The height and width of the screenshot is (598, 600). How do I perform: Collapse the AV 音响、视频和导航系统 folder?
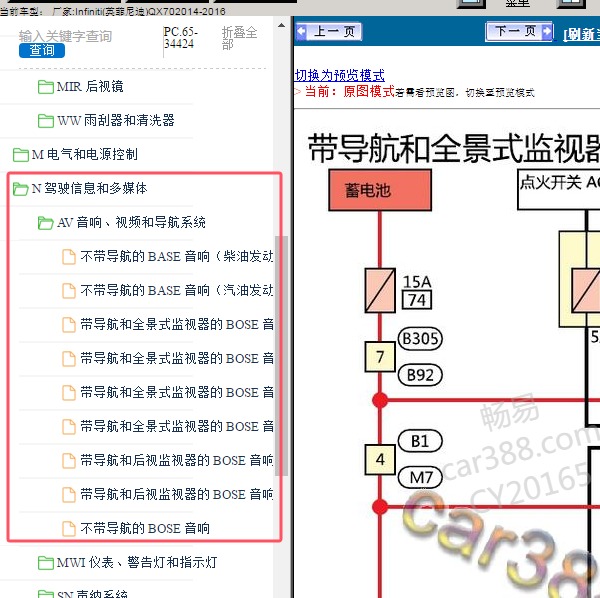click(131, 222)
